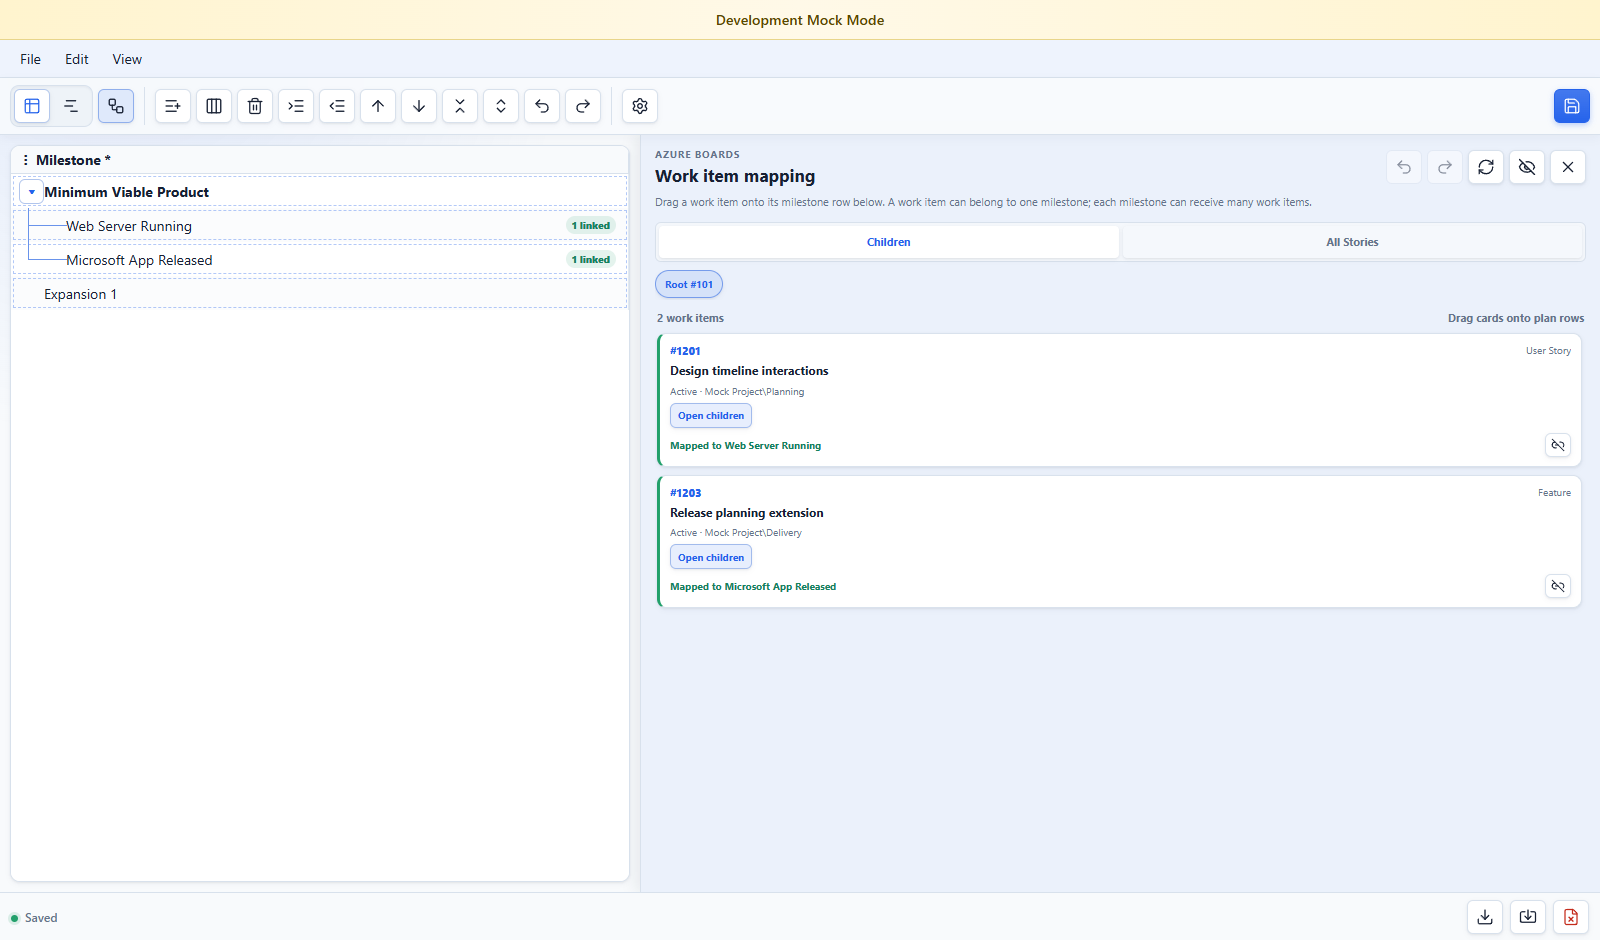1600x940 pixels.
Task: Click the Feature type label
Action: 1554,493
